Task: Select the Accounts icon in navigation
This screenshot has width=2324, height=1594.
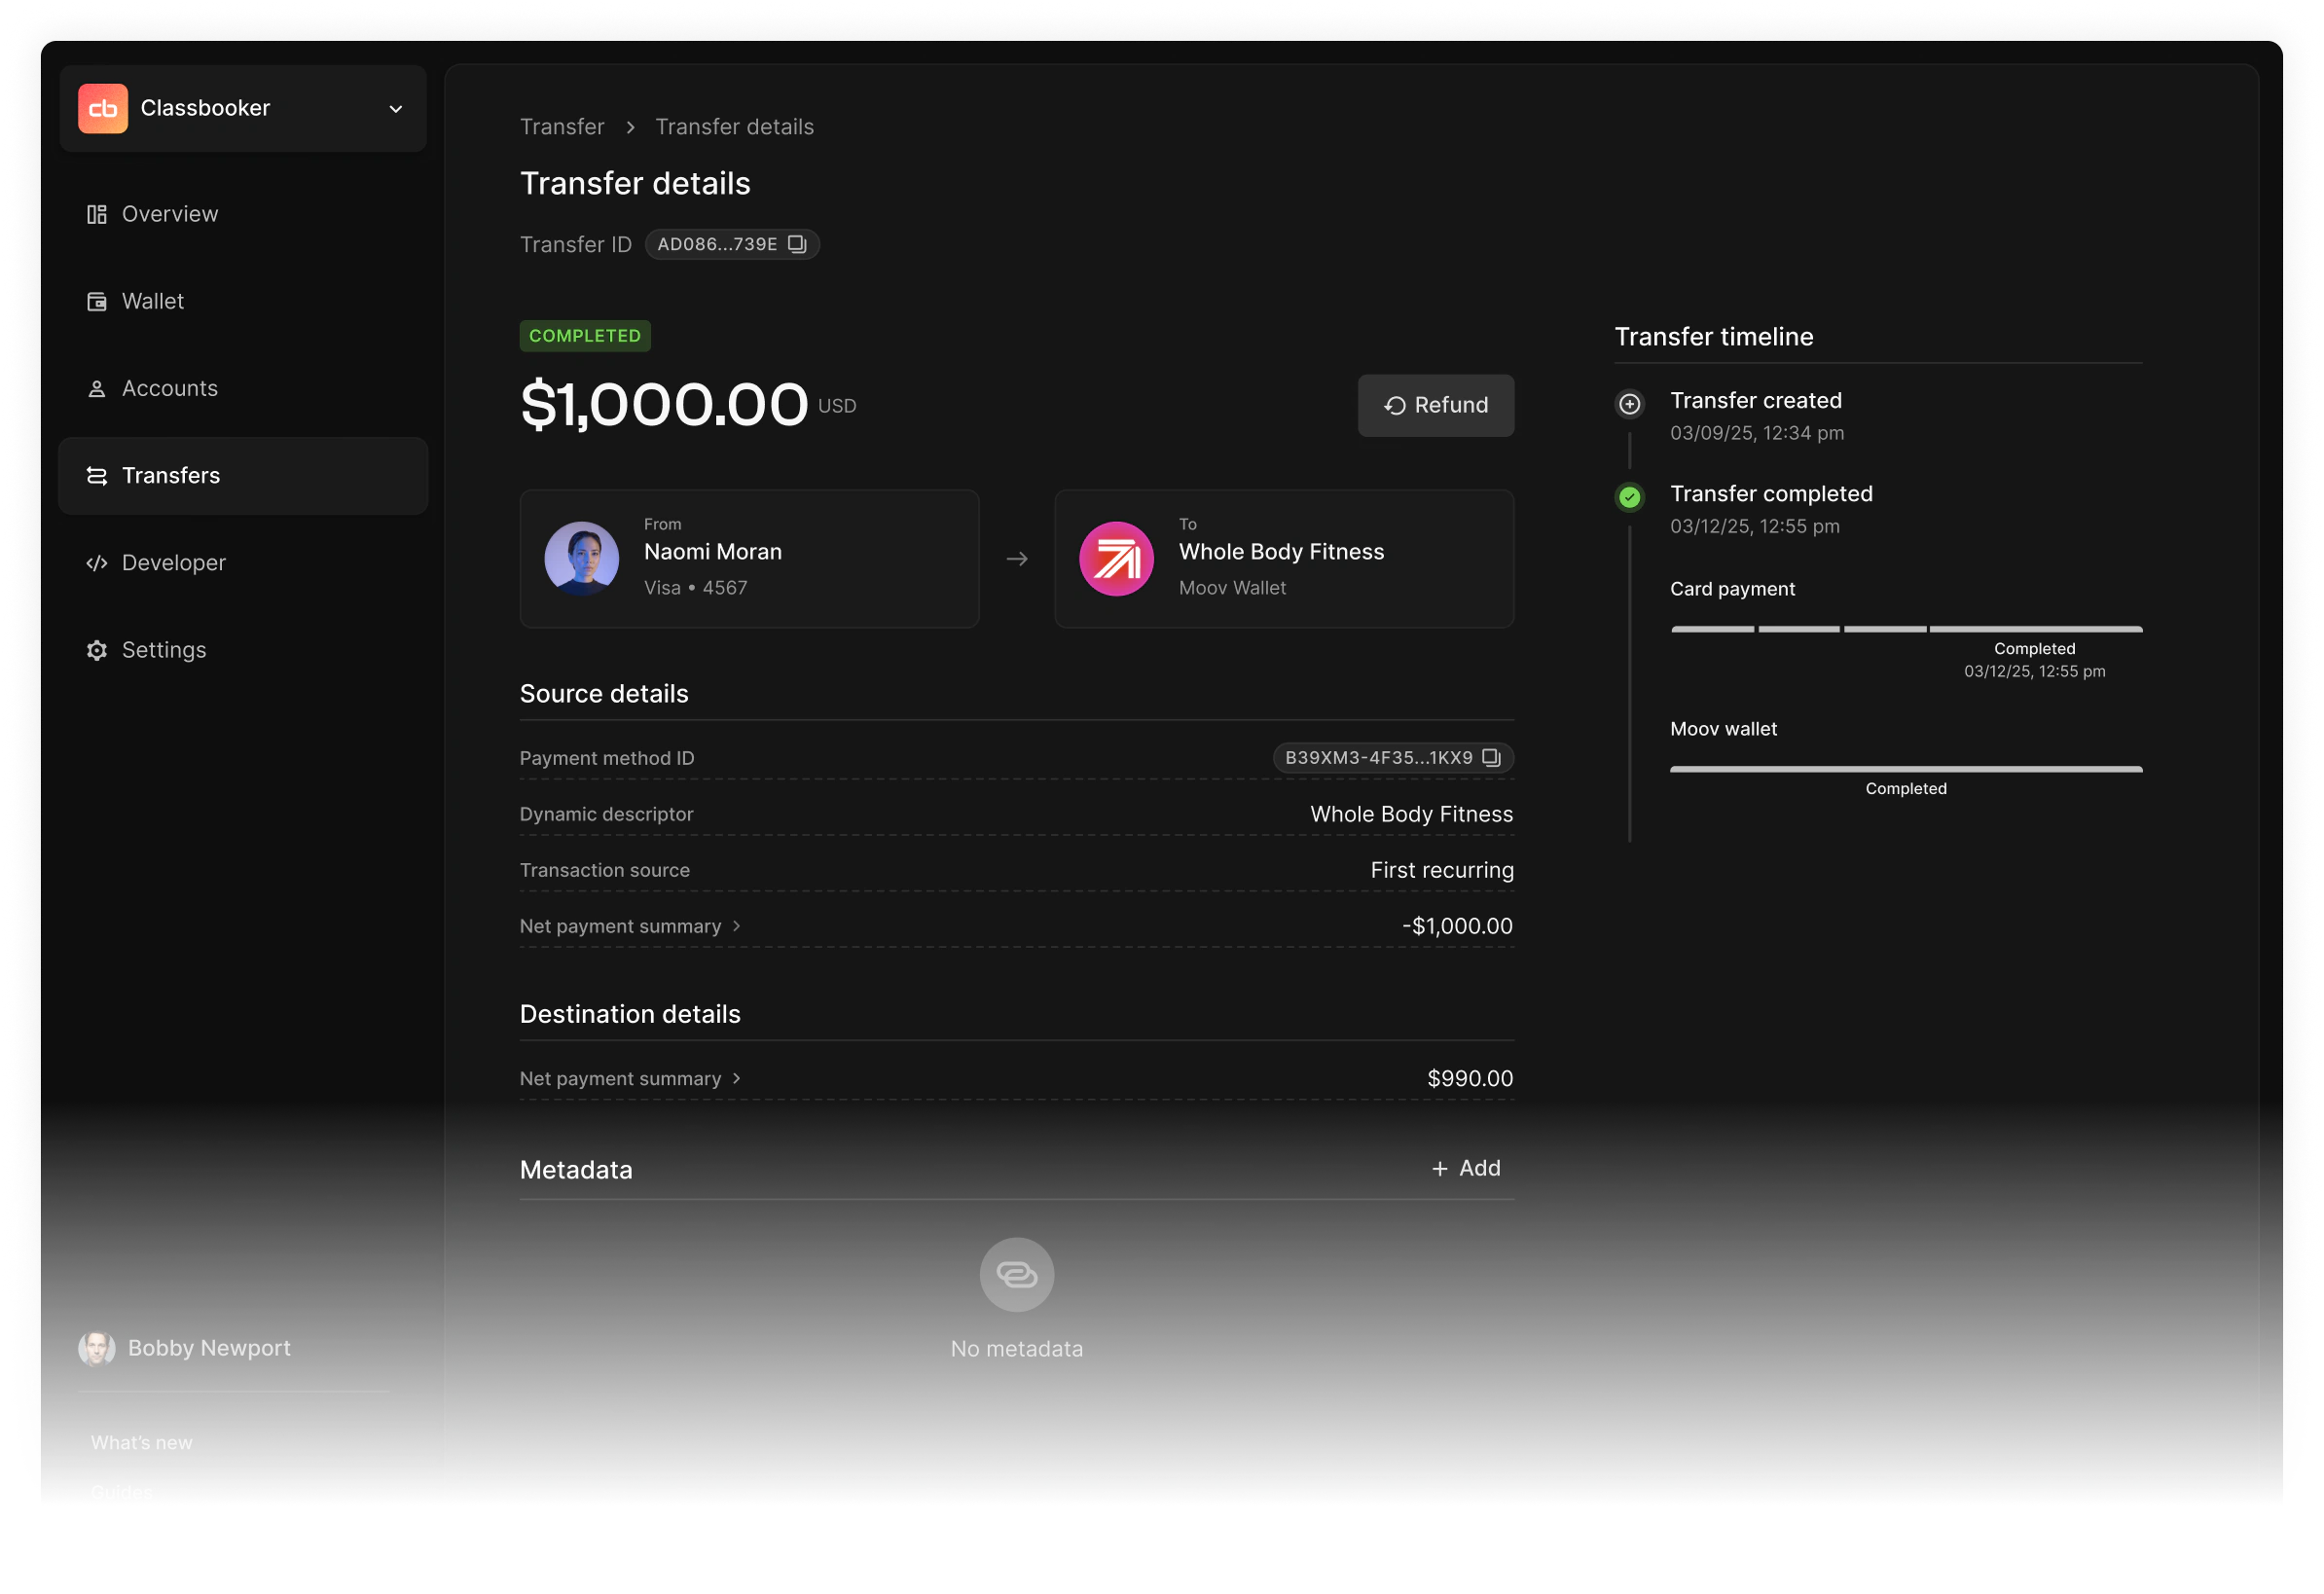Action: point(97,388)
